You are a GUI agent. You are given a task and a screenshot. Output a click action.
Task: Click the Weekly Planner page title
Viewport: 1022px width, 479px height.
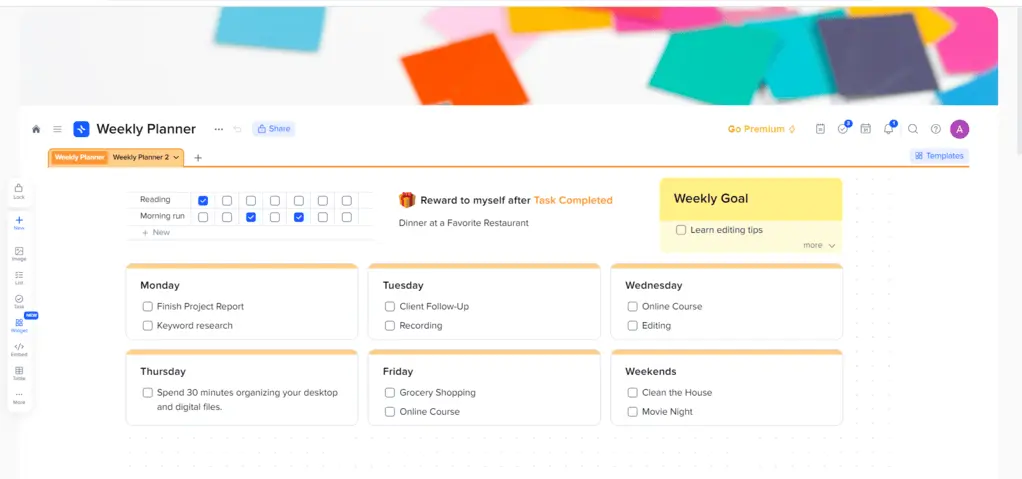tap(146, 129)
